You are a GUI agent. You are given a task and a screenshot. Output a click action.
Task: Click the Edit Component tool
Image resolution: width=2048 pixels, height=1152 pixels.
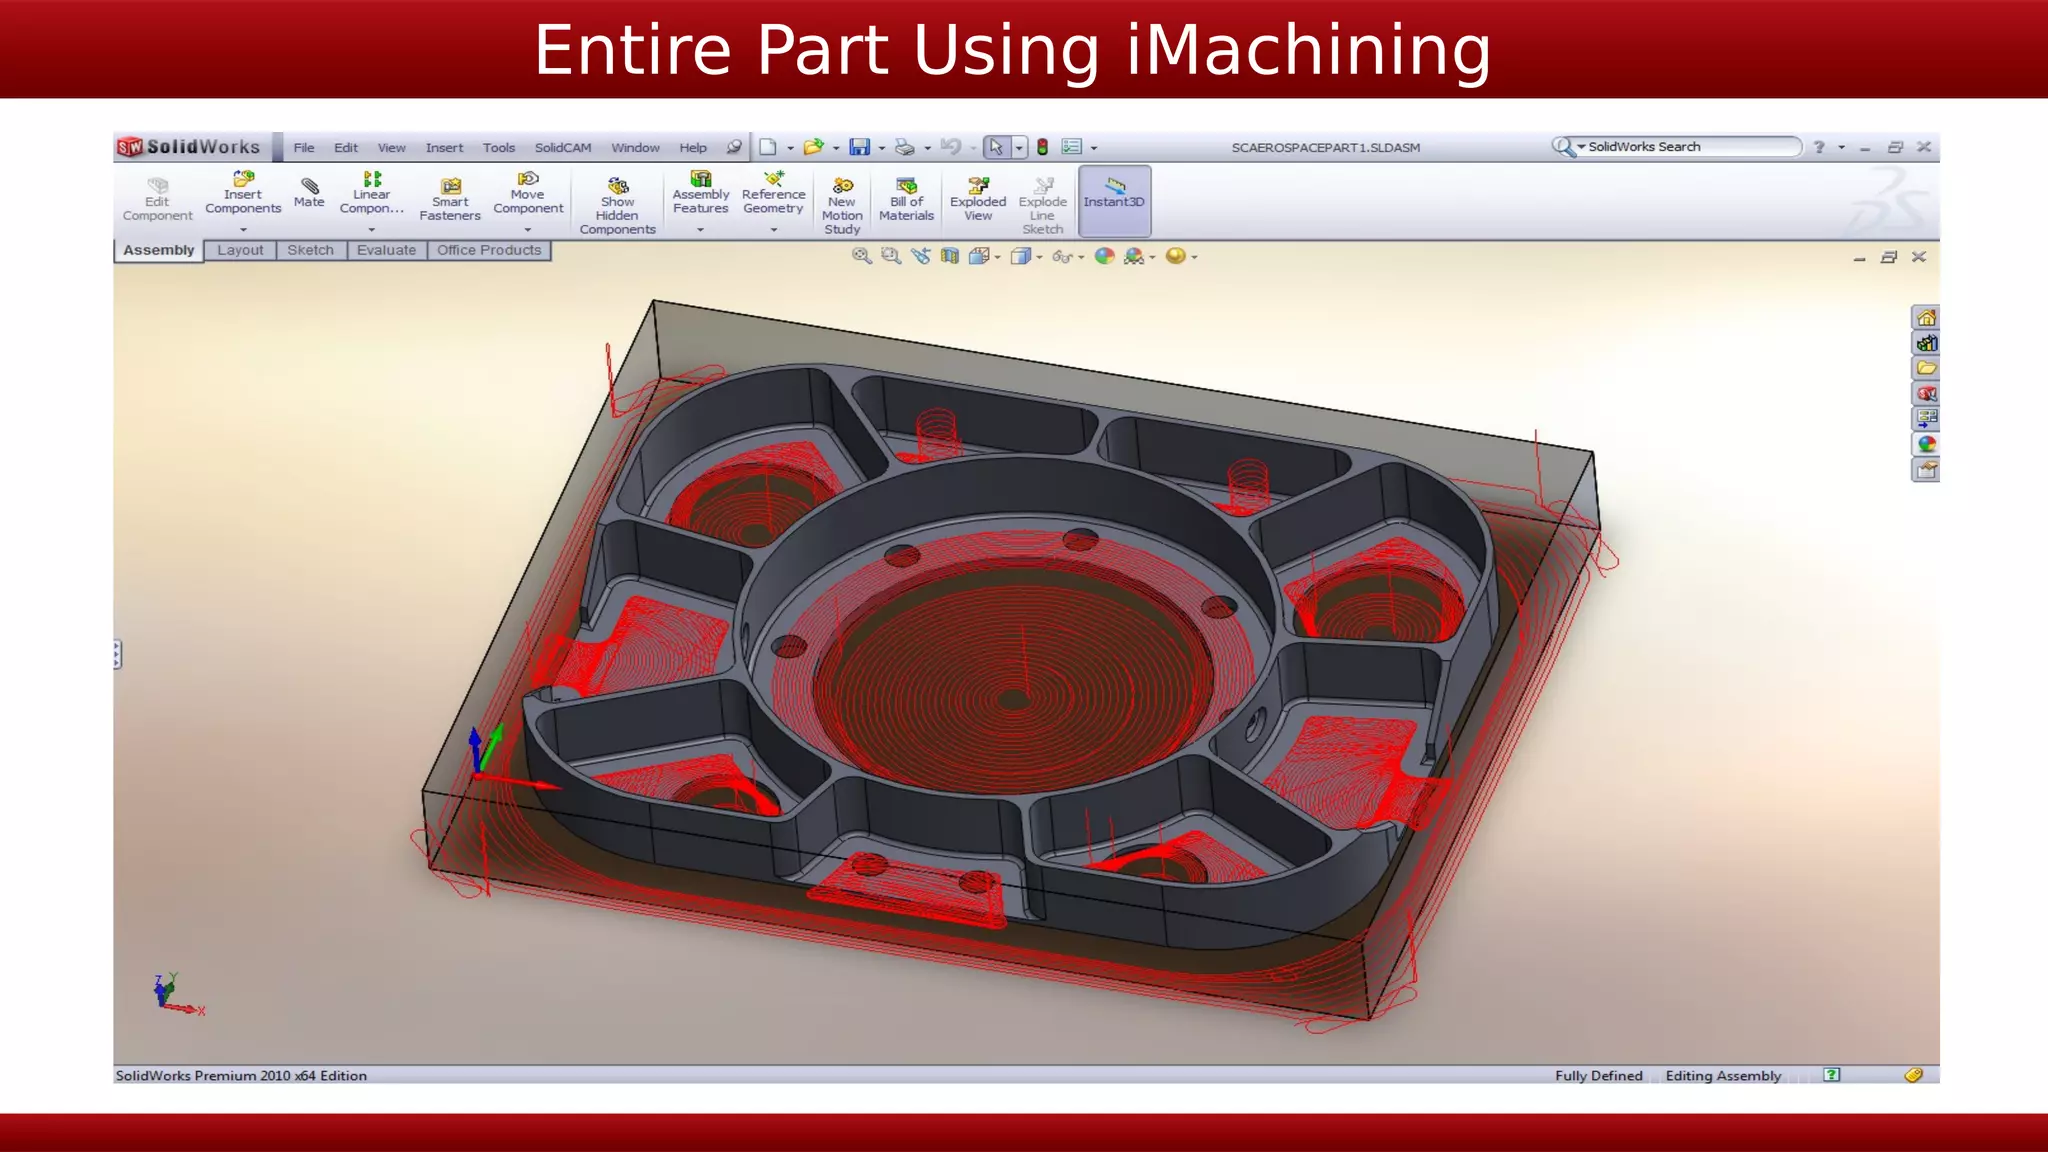click(157, 200)
